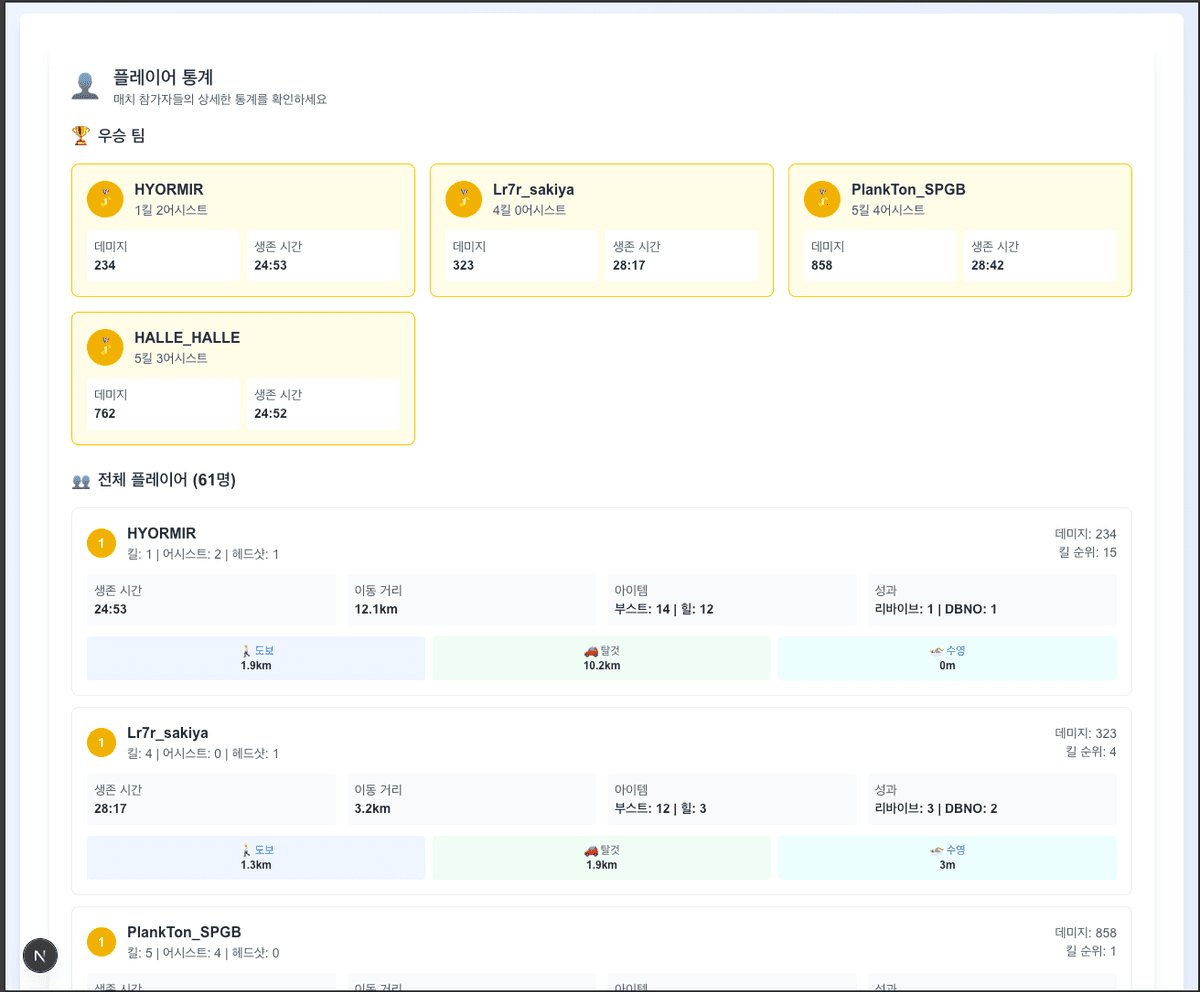Click PlankTon_SPGB's gold medal badge
The width and height of the screenshot is (1200, 992).
pyautogui.click(x=822, y=199)
